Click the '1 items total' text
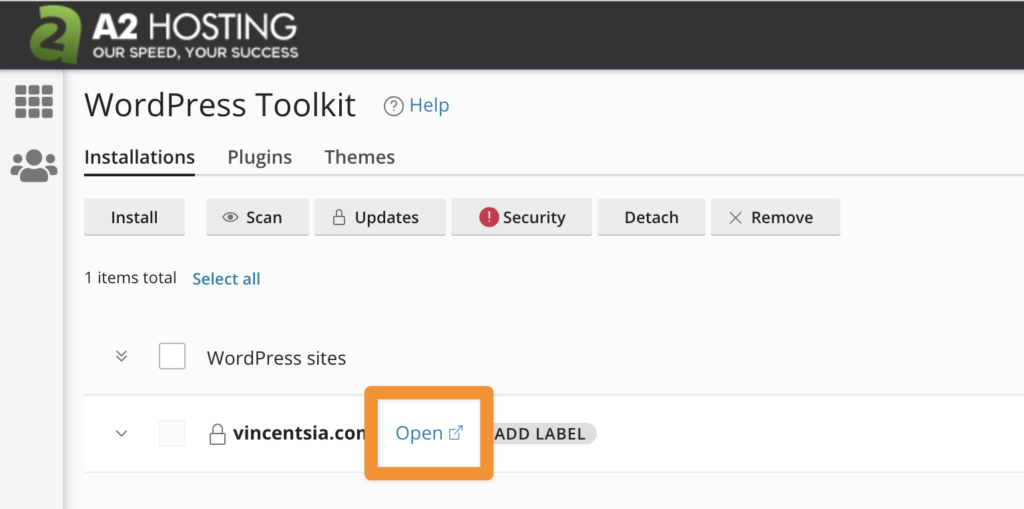This screenshot has height=509, width=1024. click(x=131, y=278)
